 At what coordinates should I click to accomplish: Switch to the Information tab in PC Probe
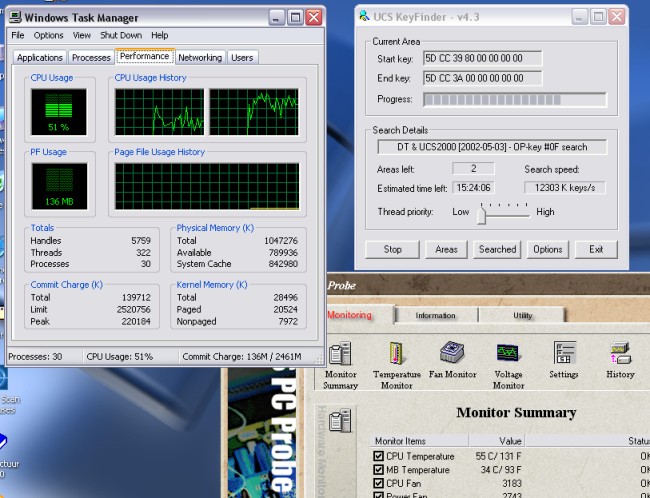click(436, 315)
